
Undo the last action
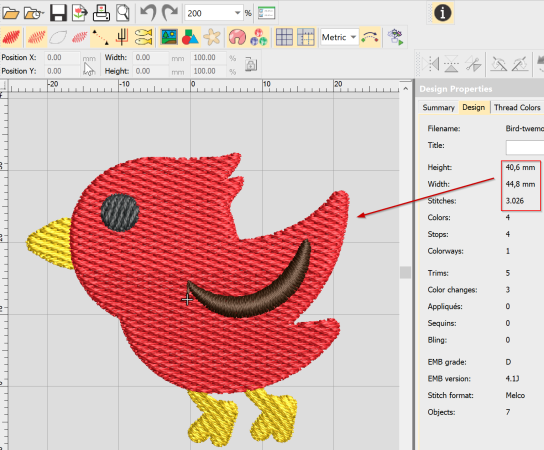(148, 13)
